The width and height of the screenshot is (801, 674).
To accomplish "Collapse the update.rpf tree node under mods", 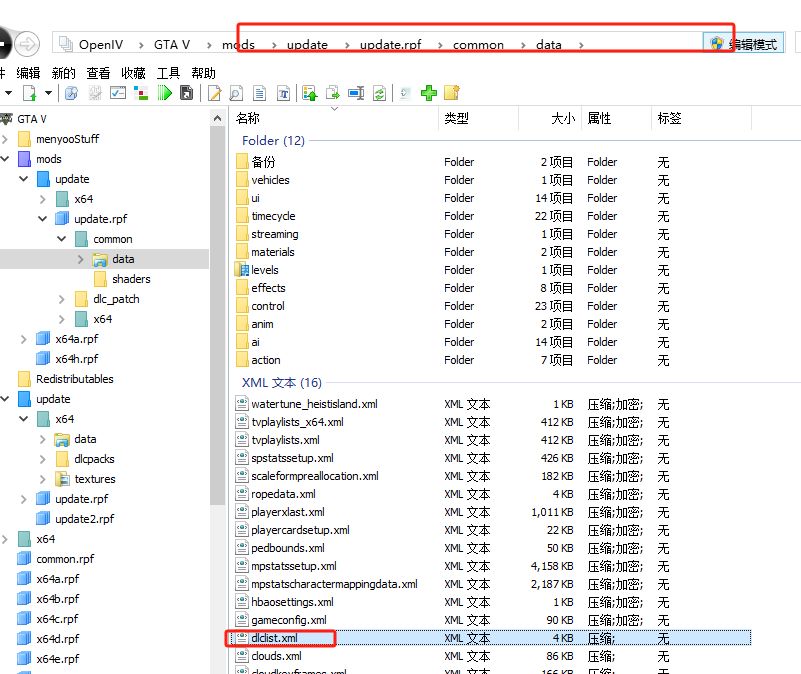I will 43,219.
